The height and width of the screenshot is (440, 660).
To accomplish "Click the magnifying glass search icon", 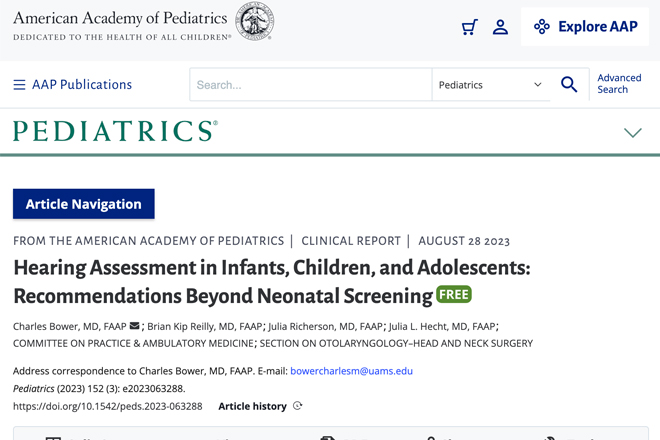I will point(569,85).
